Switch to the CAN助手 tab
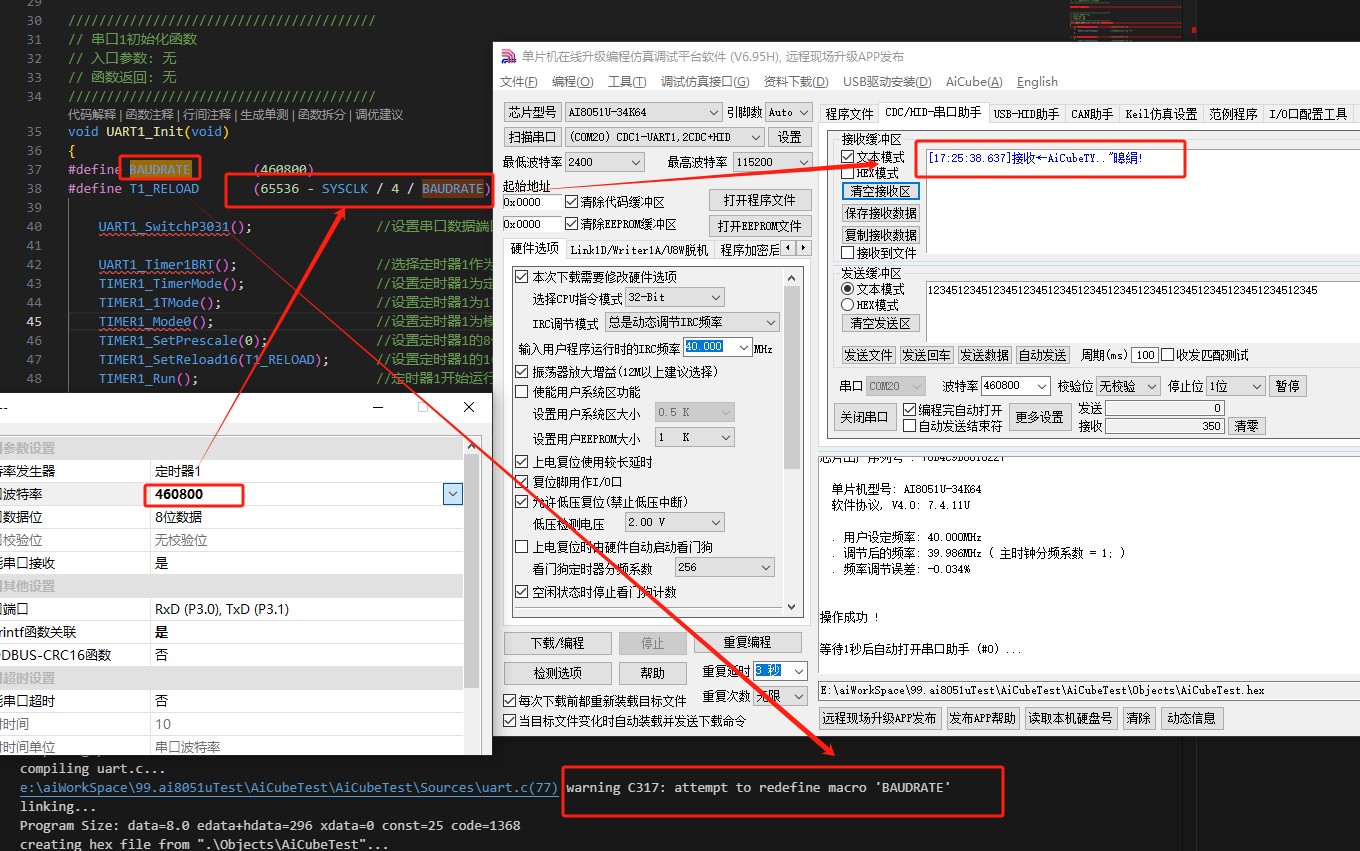Viewport: 1360px width, 851px height. [1092, 114]
